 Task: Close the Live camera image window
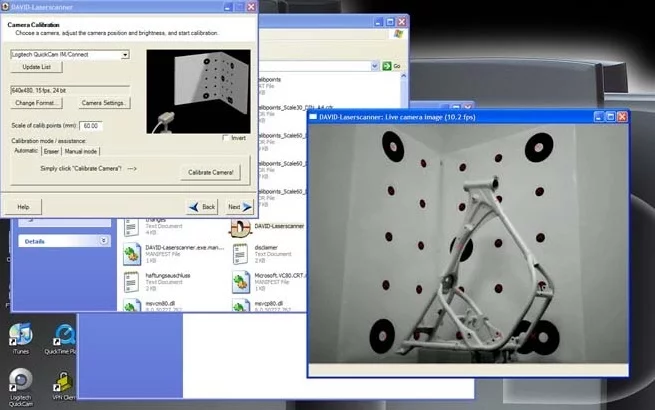(x=622, y=117)
